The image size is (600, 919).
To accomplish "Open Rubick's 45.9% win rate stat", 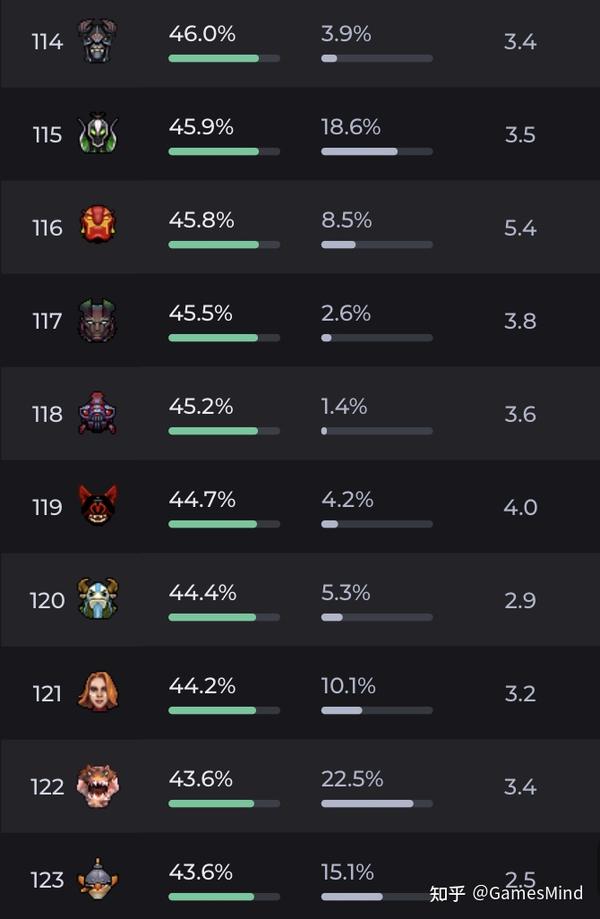I will tap(201, 127).
